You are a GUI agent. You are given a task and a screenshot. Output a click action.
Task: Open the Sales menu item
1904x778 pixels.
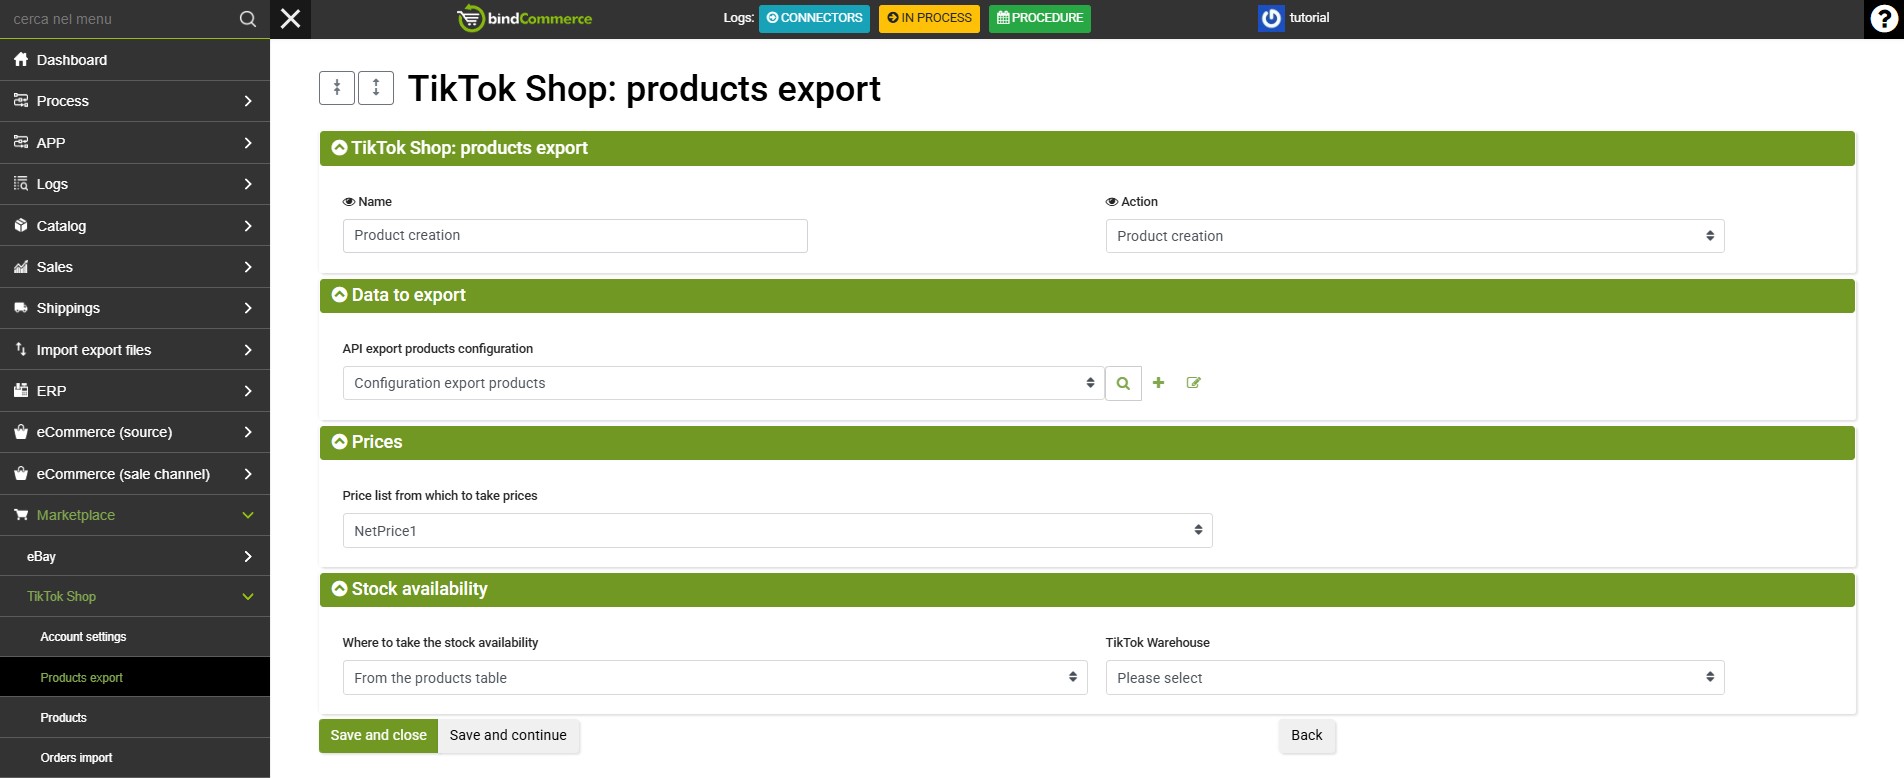[135, 267]
